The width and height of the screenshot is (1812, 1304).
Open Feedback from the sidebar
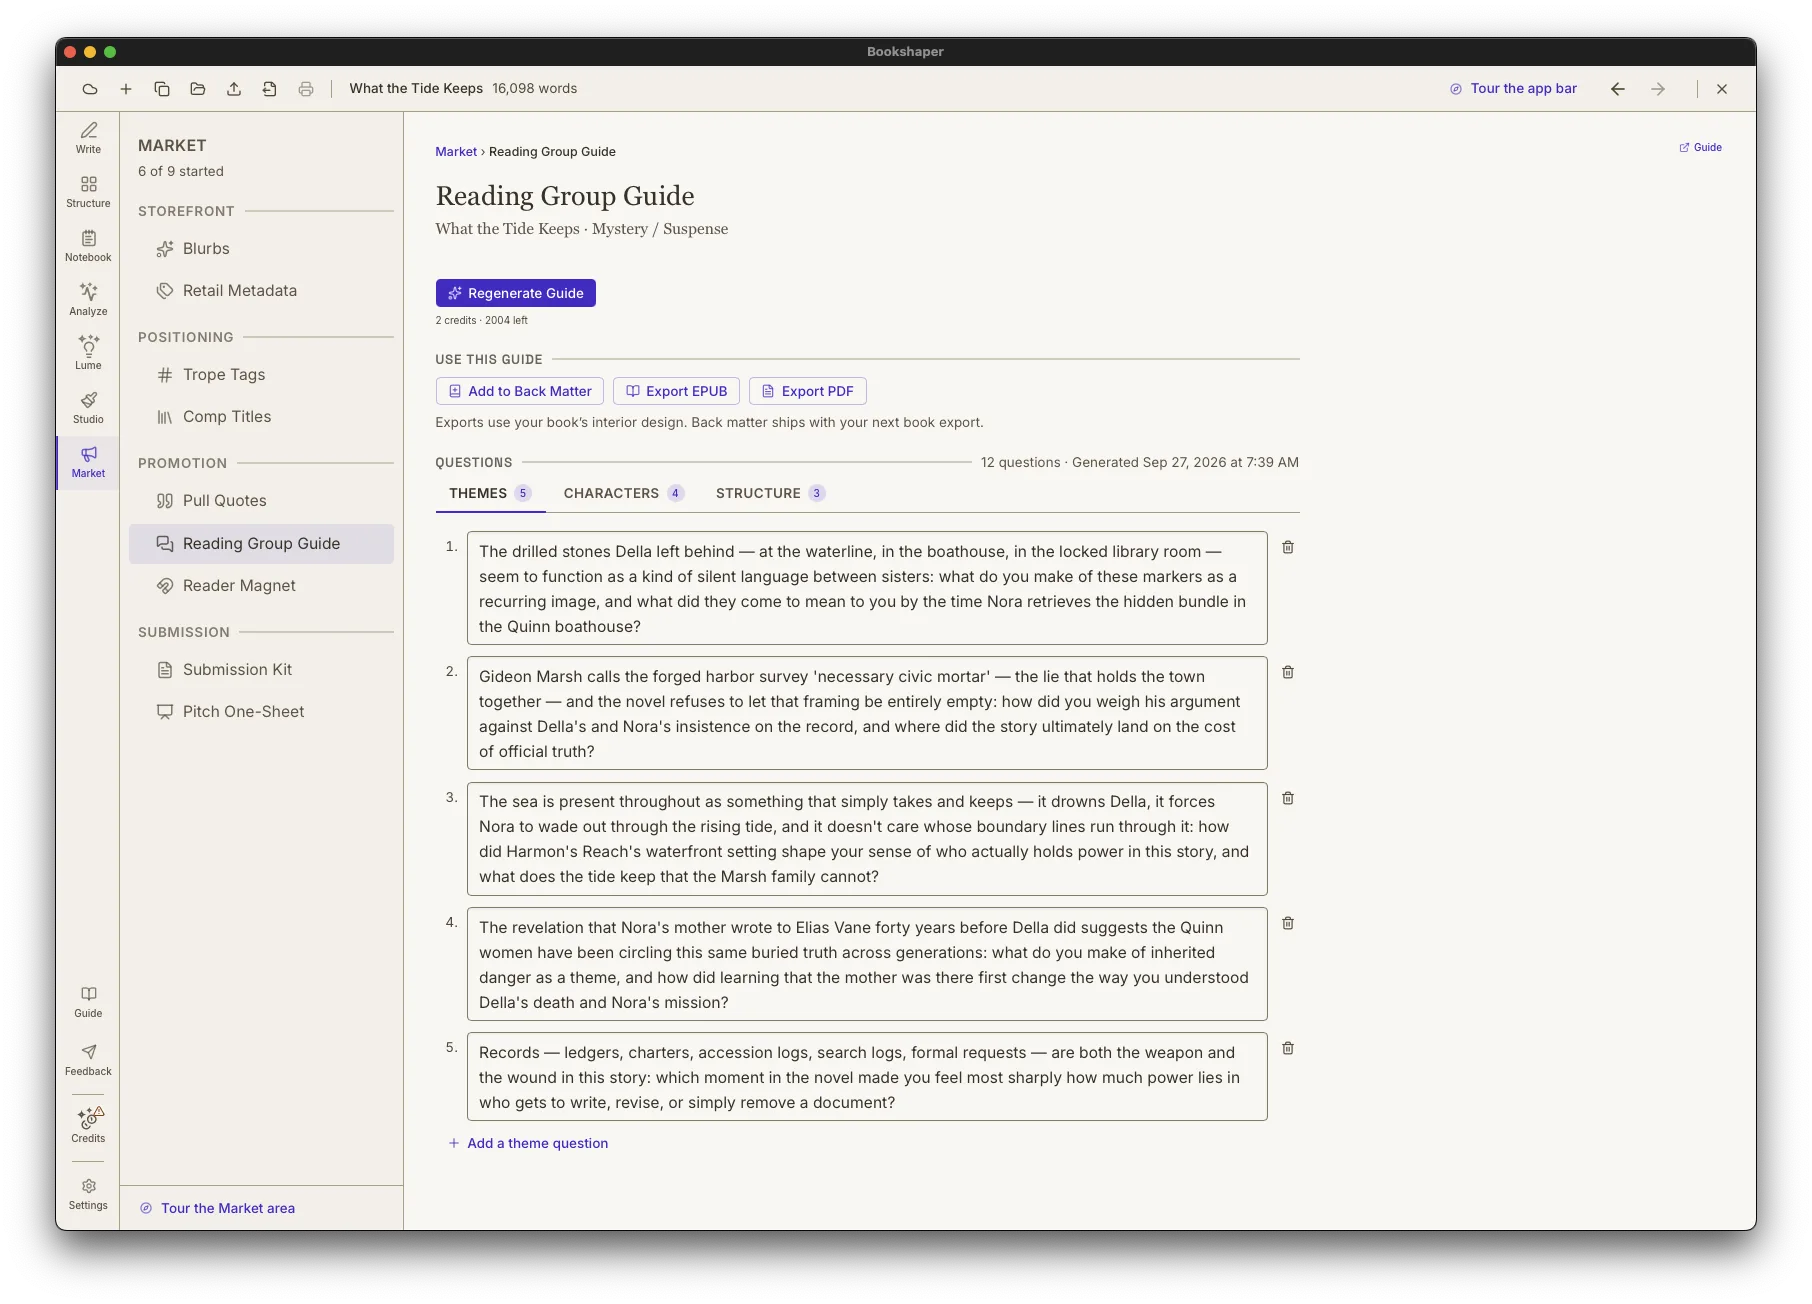(88, 1060)
